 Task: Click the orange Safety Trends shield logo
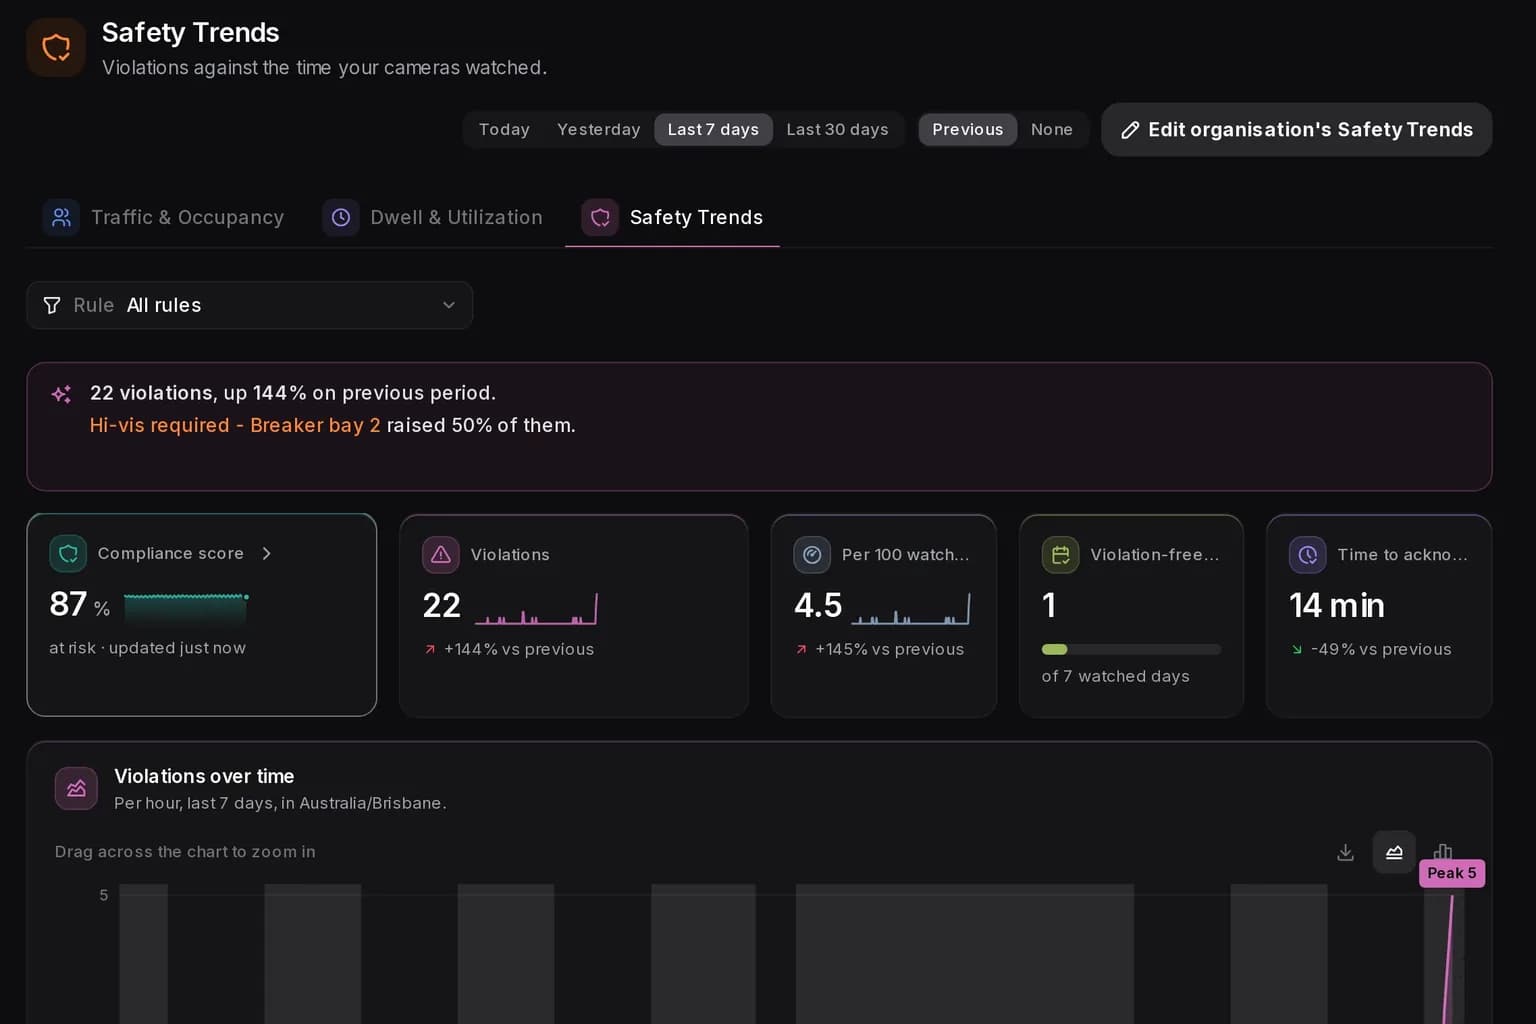(56, 47)
